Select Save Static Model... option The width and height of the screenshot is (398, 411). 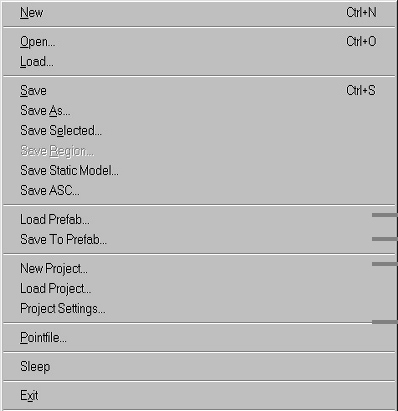(x=199, y=171)
